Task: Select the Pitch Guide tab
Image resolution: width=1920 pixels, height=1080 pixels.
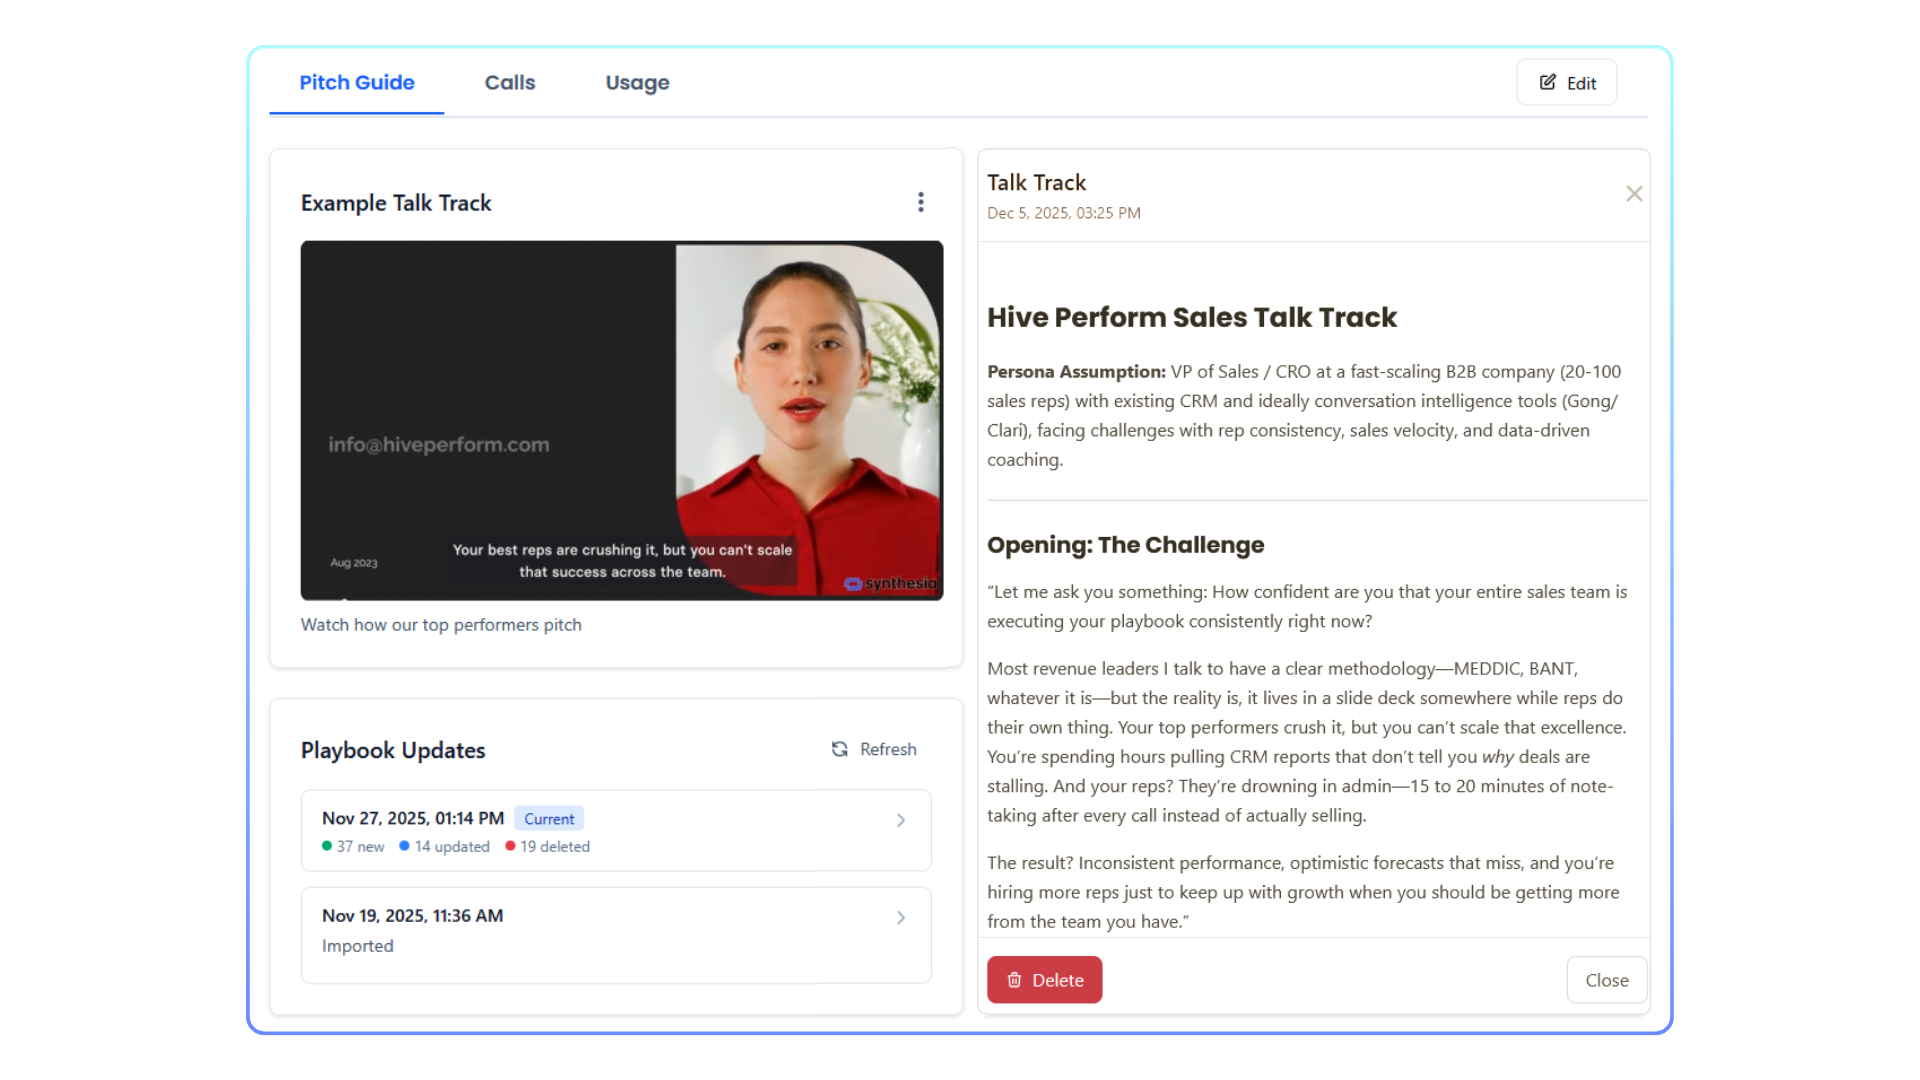Action: tap(357, 83)
